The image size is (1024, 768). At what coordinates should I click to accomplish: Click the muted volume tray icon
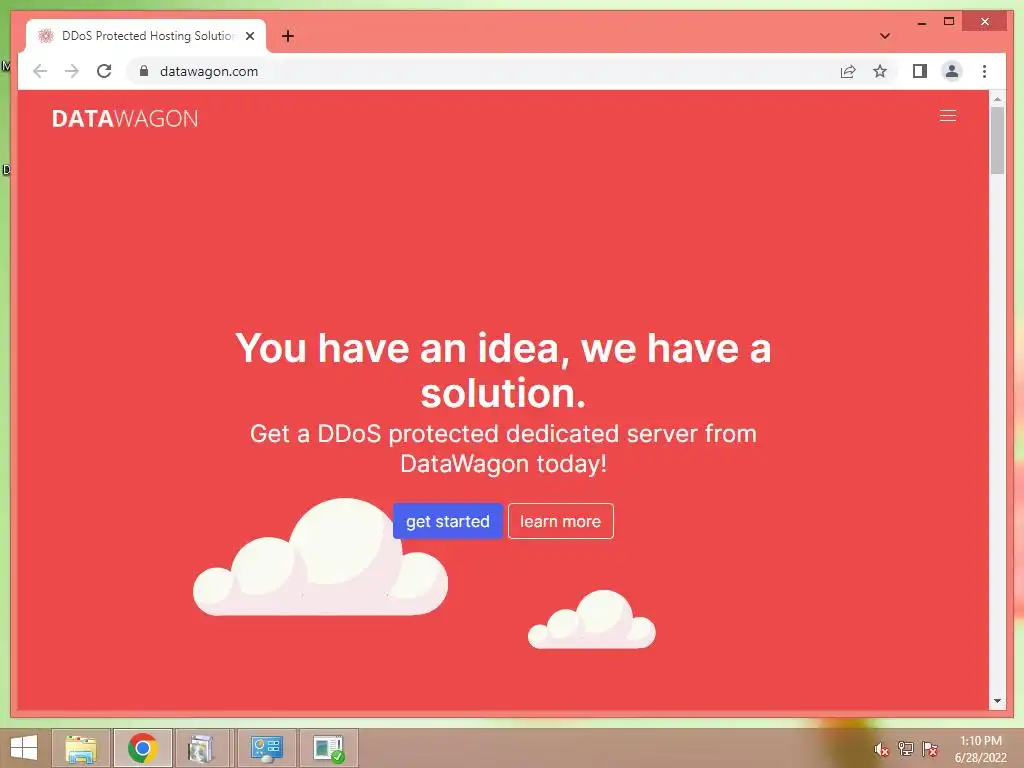[881, 750]
